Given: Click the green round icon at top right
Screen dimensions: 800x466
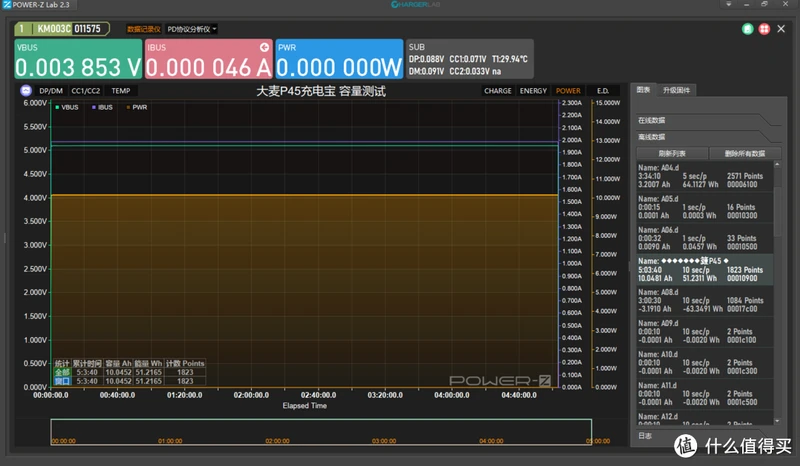Looking at the screenshot, I should click(747, 29).
